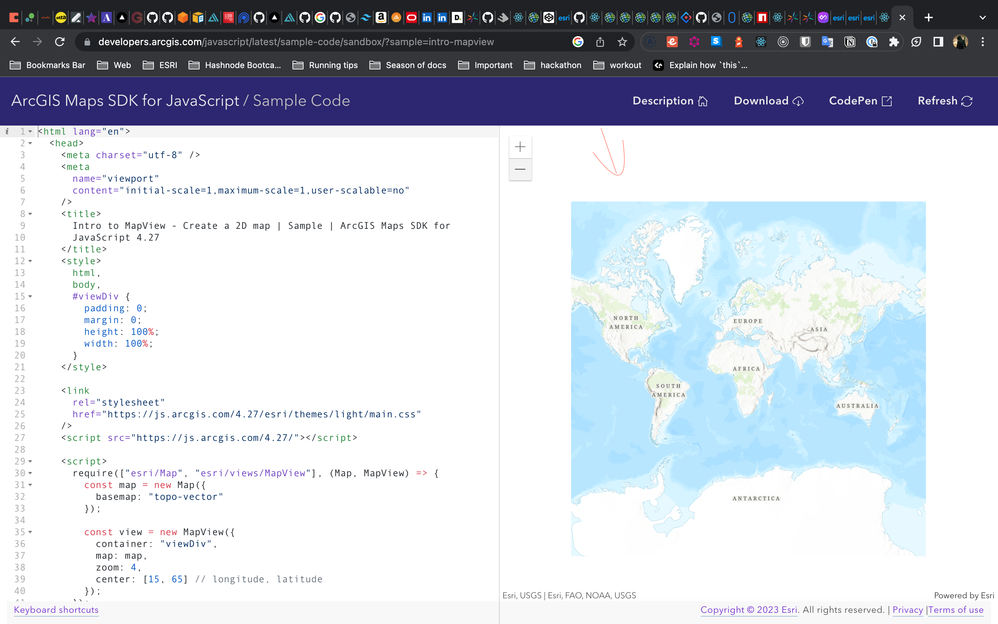This screenshot has width=998, height=624.
Task: Open the Season of docs bookmark folder
Action: [407, 65]
